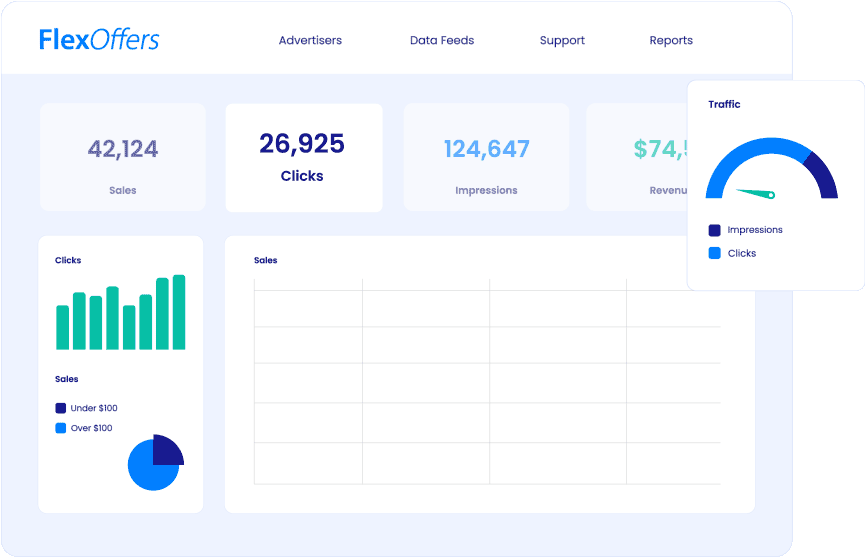This screenshot has height=558, width=866.
Task: Click the Sales pie chart
Action: 155,464
